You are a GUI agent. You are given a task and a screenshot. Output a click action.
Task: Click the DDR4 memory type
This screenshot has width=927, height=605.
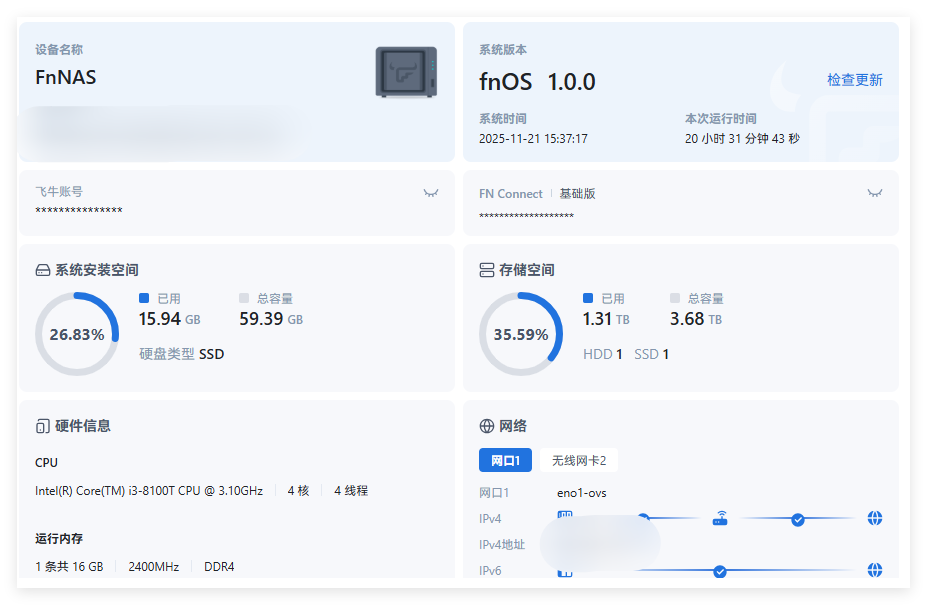[219, 567]
